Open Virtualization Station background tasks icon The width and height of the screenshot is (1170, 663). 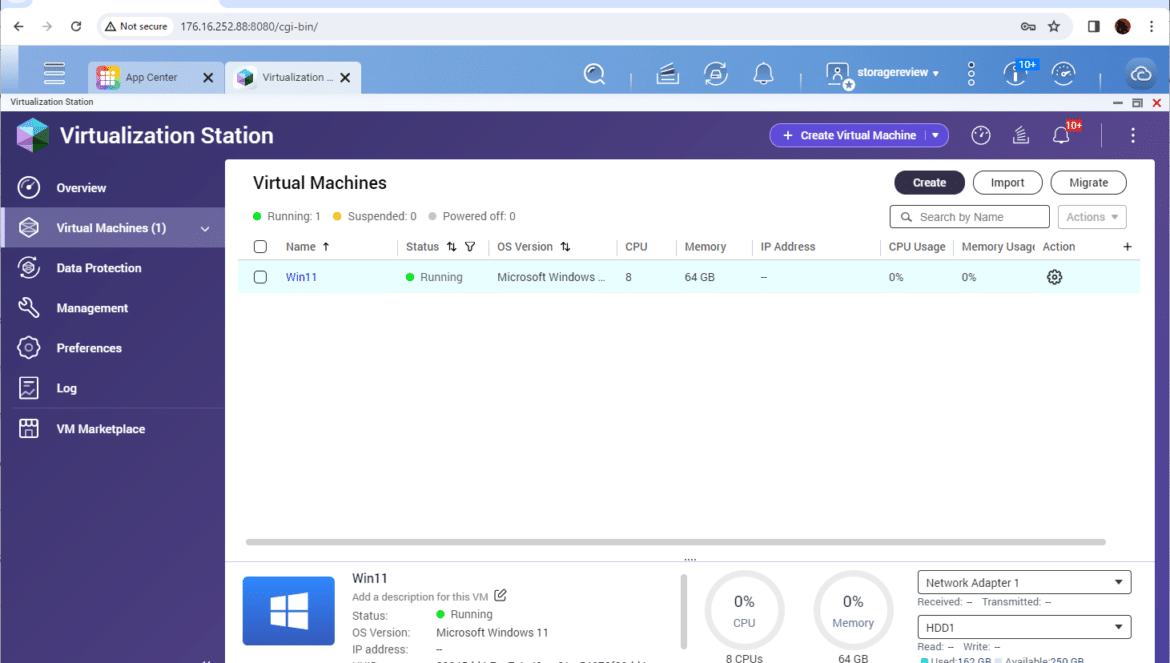(x=1021, y=135)
